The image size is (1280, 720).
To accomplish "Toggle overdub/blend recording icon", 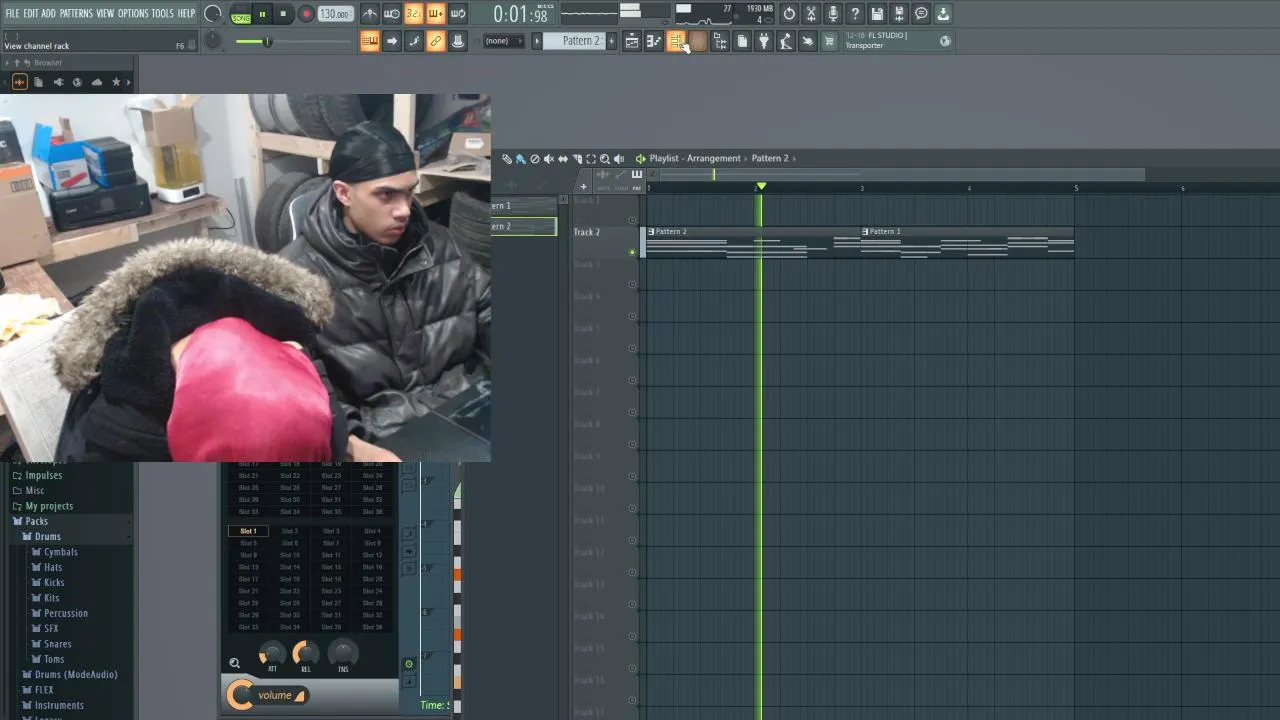I will pyautogui.click(x=436, y=14).
